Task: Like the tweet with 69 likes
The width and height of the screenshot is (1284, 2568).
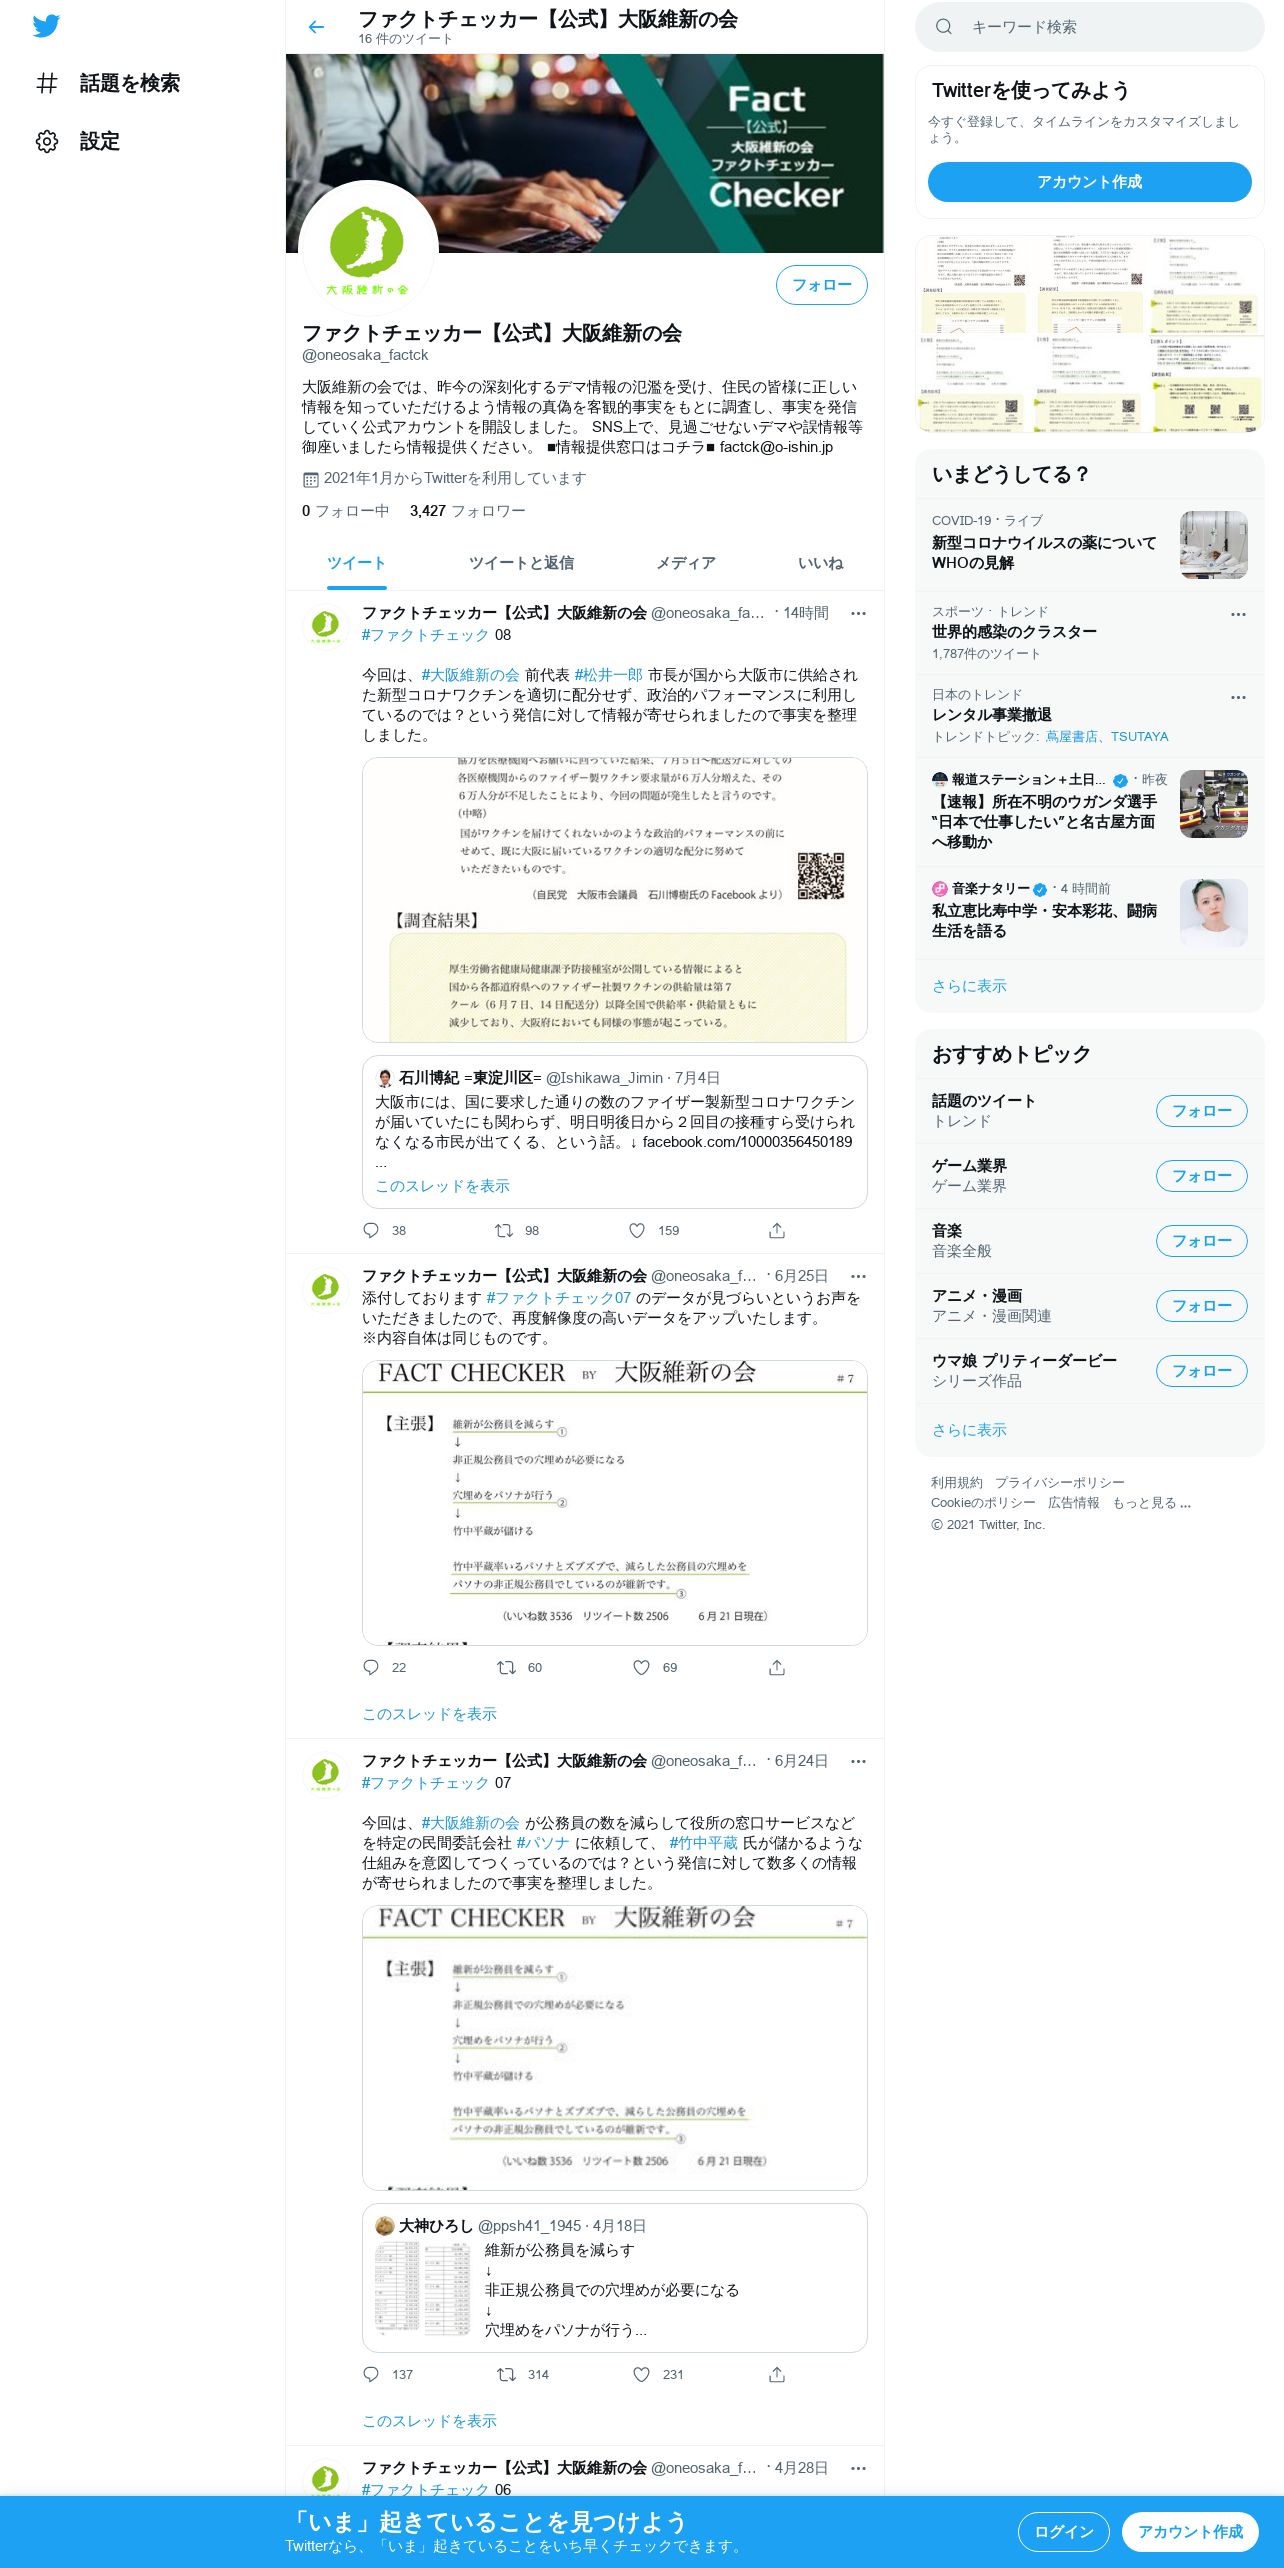Action: (x=641, y=1667)
